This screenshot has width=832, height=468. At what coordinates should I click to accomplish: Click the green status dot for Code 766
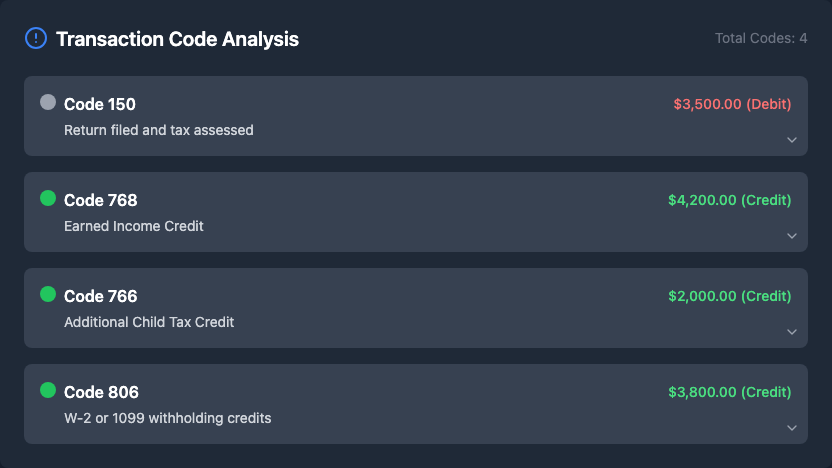(x=48, y=294)
